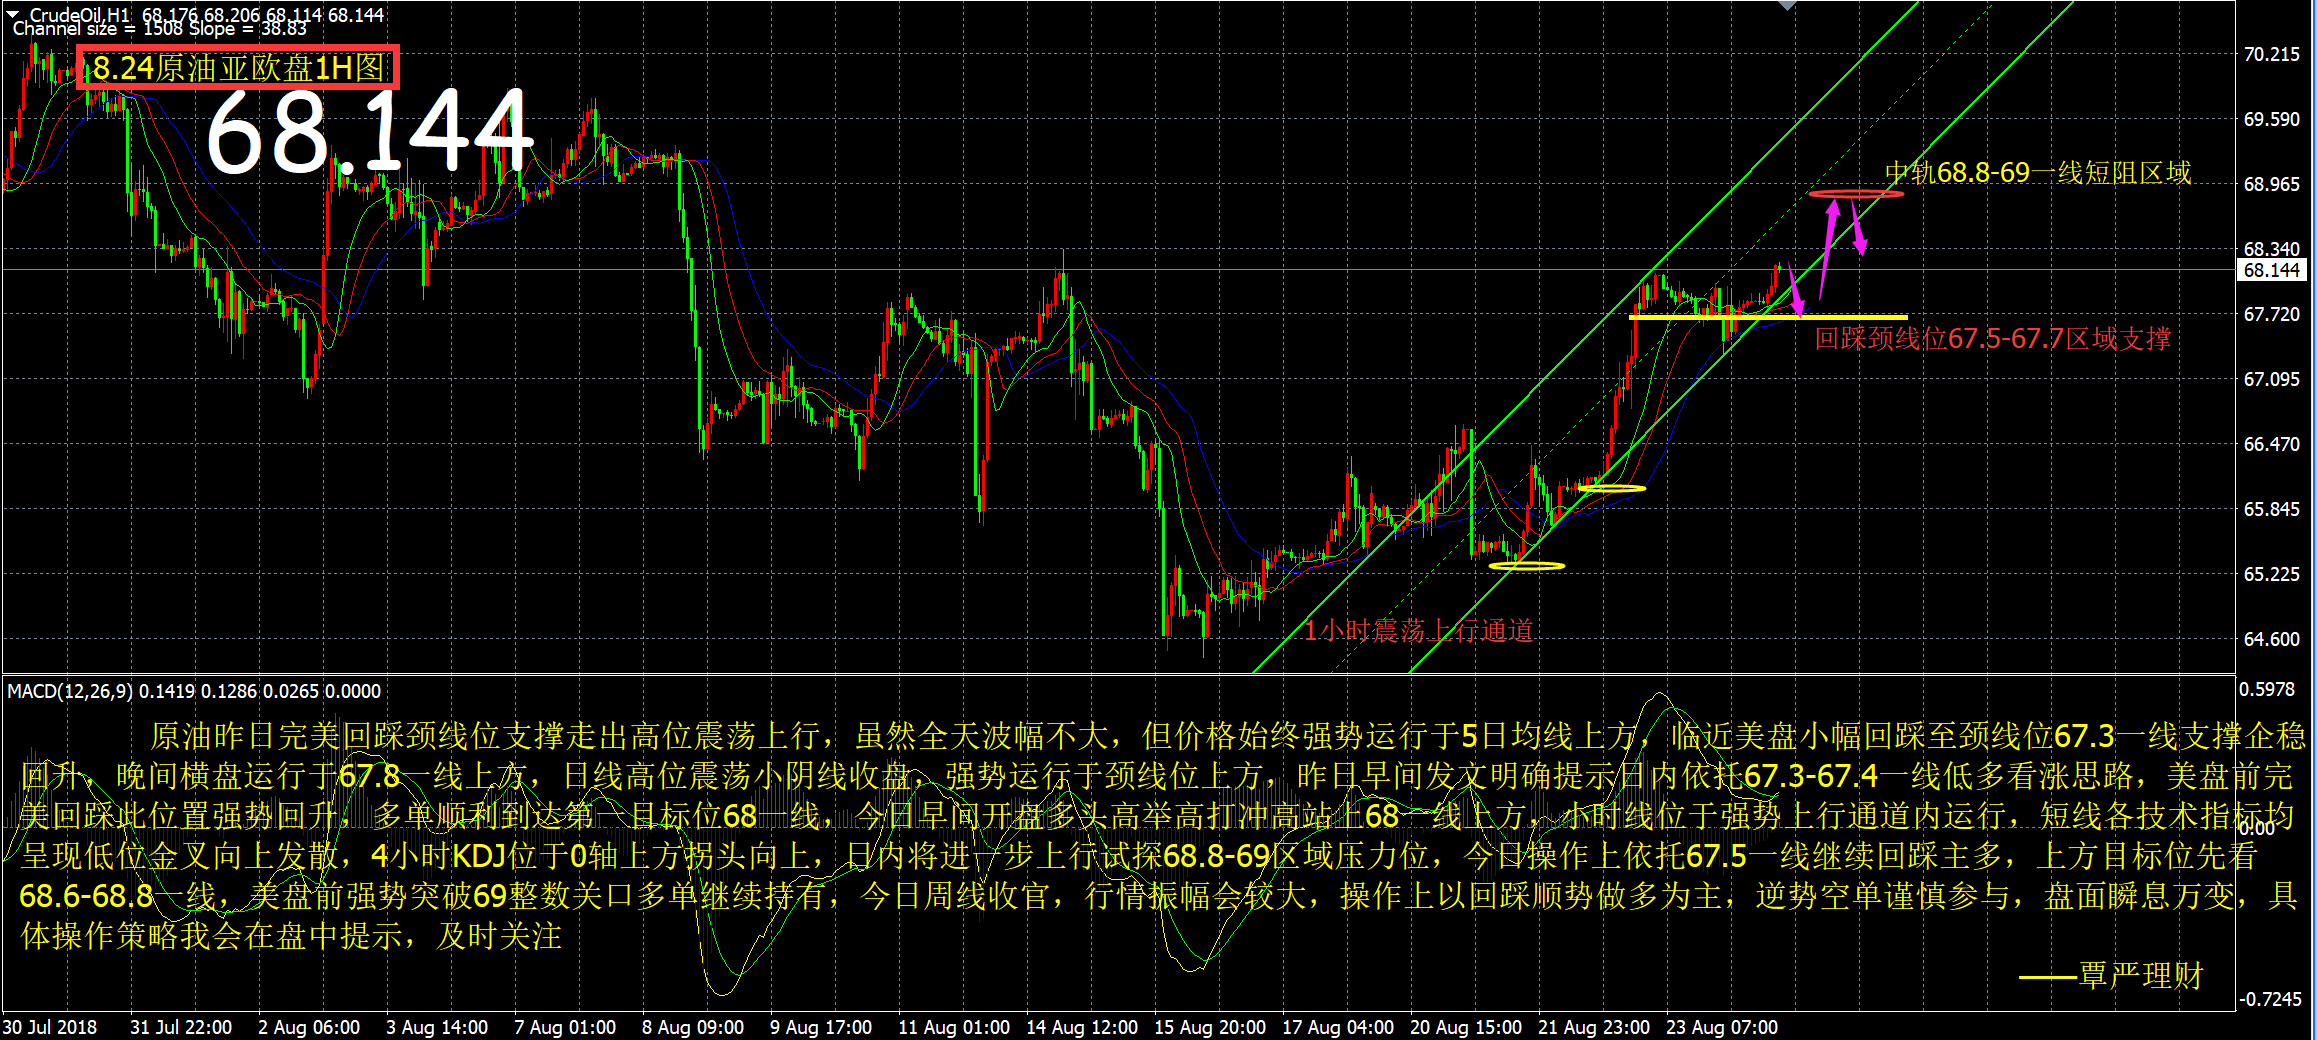Click the 'Channel size = 1508' indicator text
Viewport: 2317px width, 1040px height.
coord(96,29)
